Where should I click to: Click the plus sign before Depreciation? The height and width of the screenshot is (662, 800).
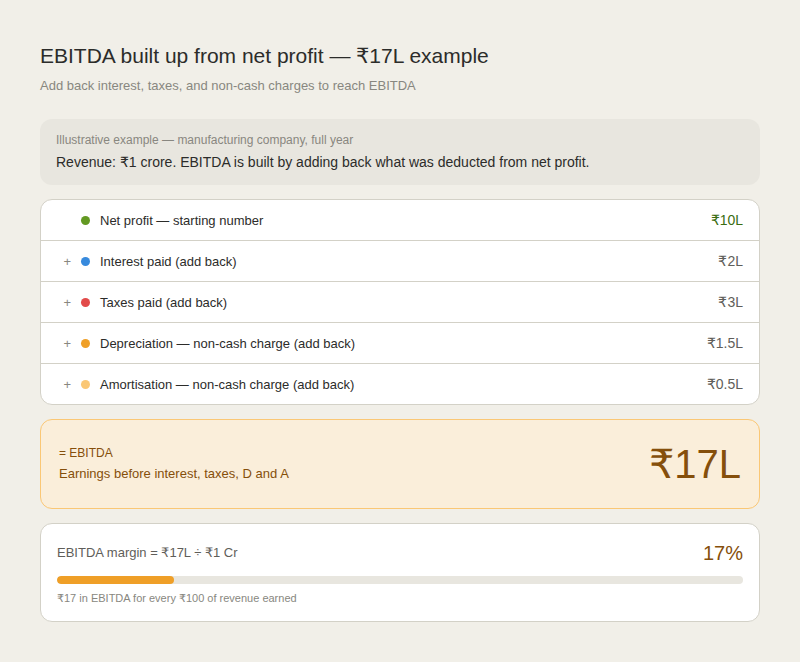click(x=67, y=344)
